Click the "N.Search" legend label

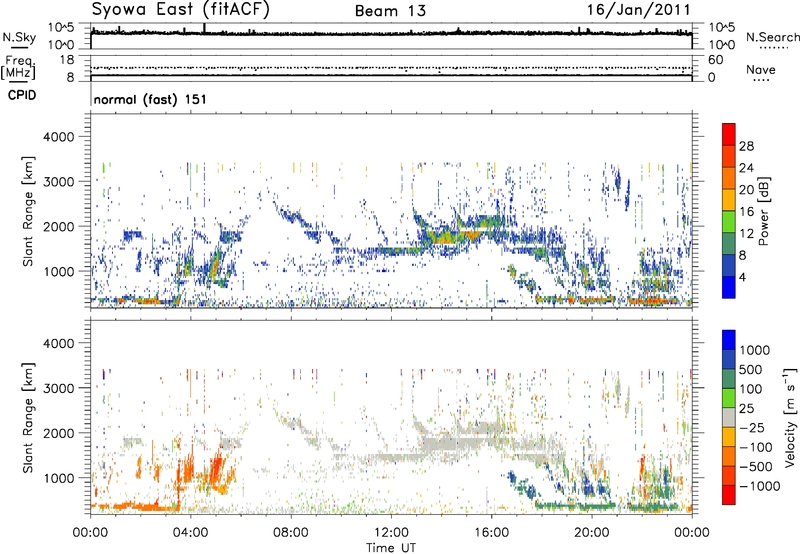pos(772,37)
